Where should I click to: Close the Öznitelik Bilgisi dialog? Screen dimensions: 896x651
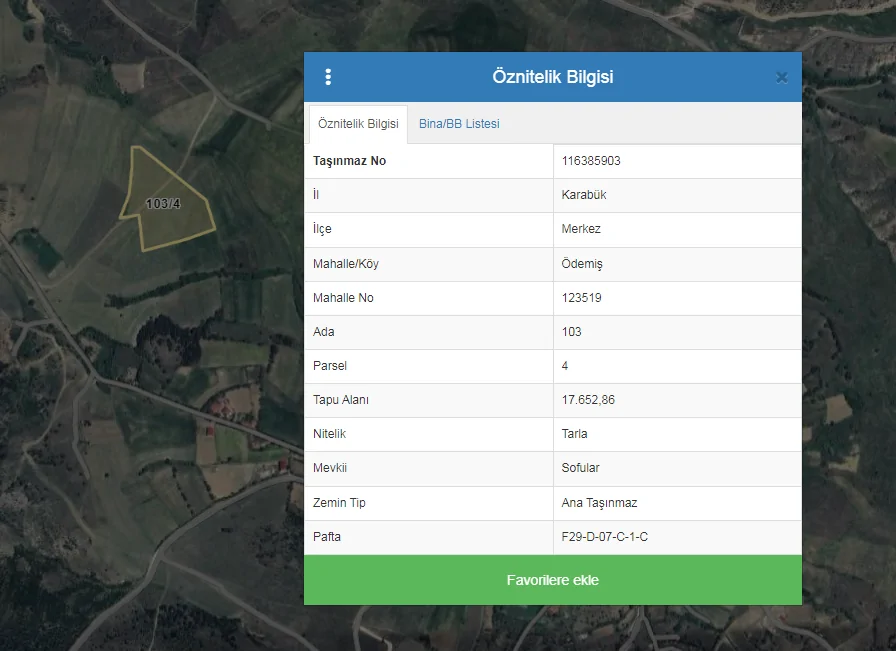coord(781,77)
